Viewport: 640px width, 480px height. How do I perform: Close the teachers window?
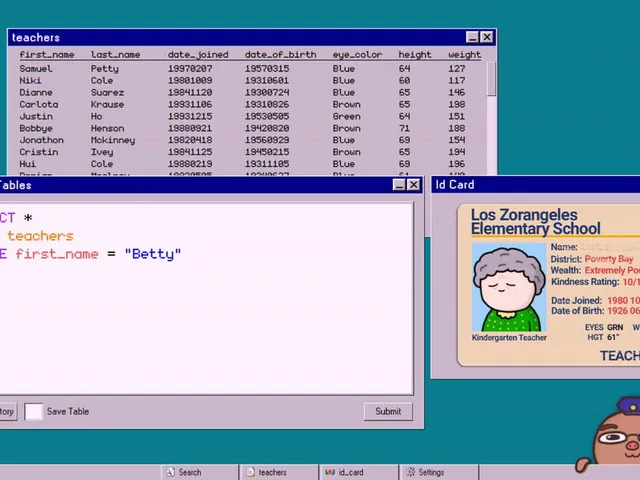pyautogui.click(x=487, y=37)
